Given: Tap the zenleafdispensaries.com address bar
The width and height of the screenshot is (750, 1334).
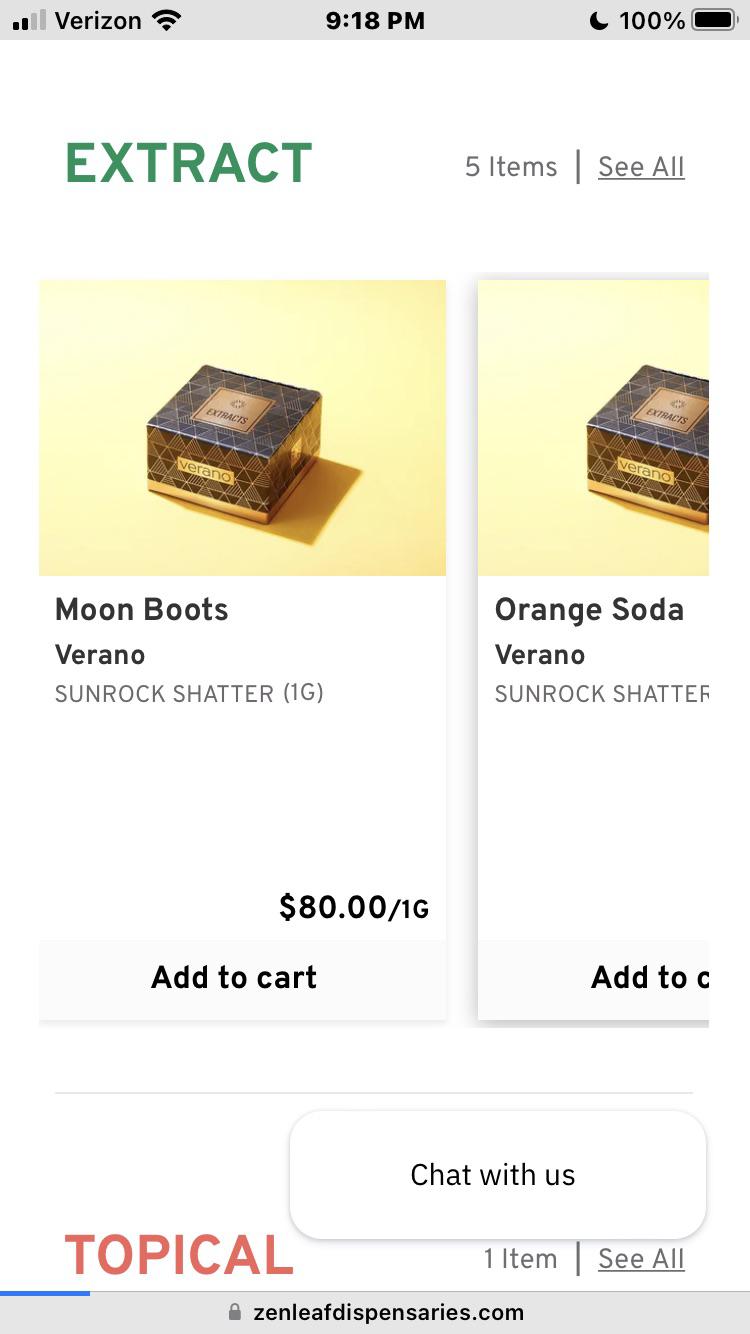Looking at the screenshot, I should click(388, 1312).
